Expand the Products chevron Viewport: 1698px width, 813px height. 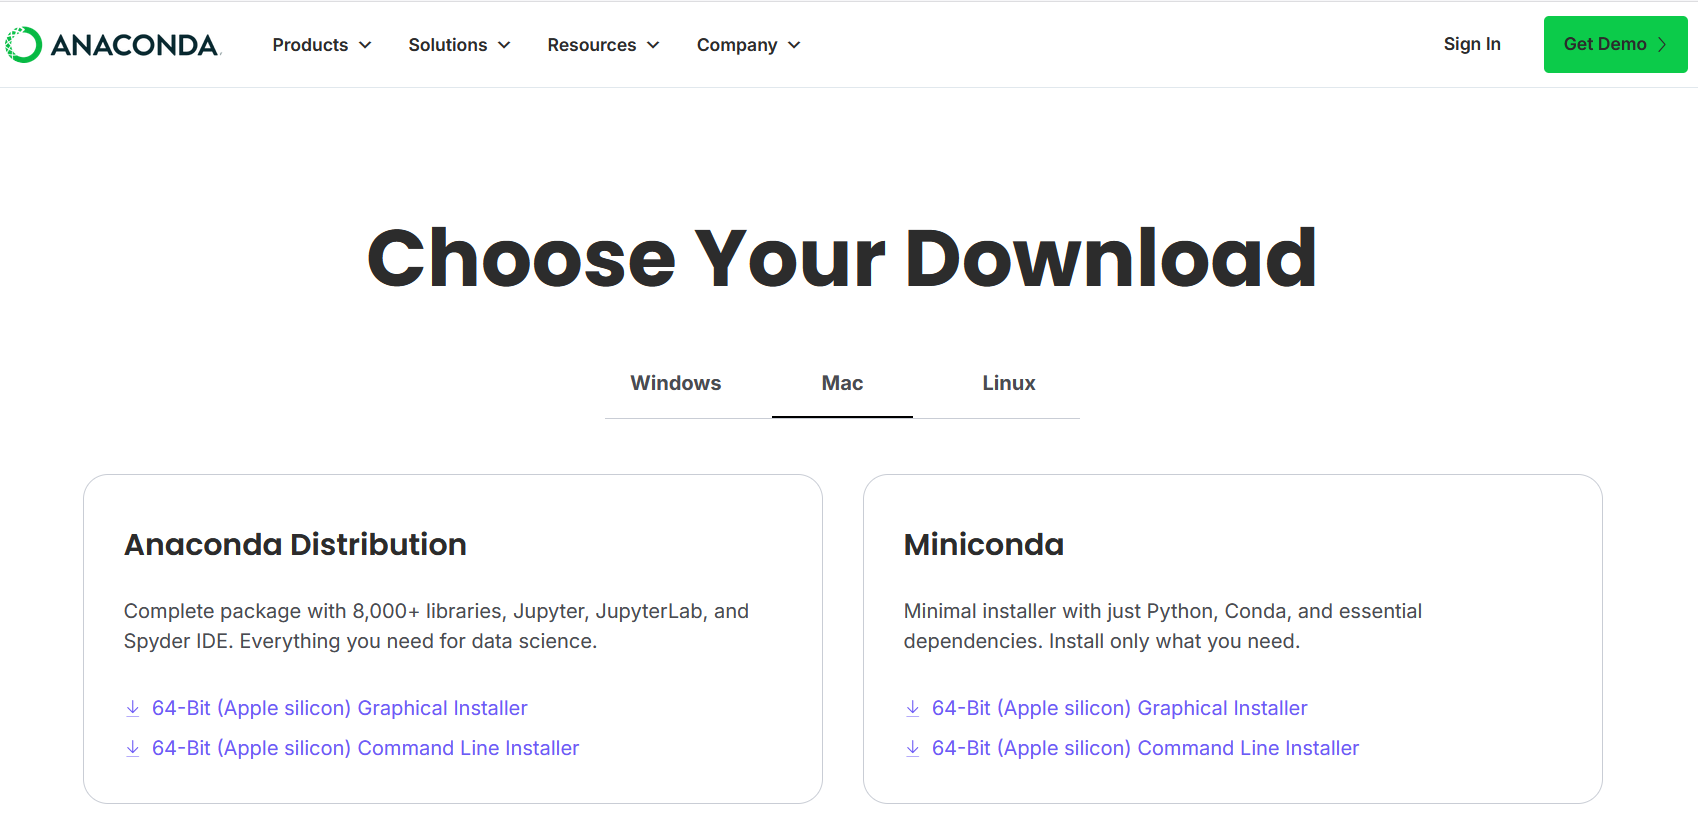coord(365,45)
